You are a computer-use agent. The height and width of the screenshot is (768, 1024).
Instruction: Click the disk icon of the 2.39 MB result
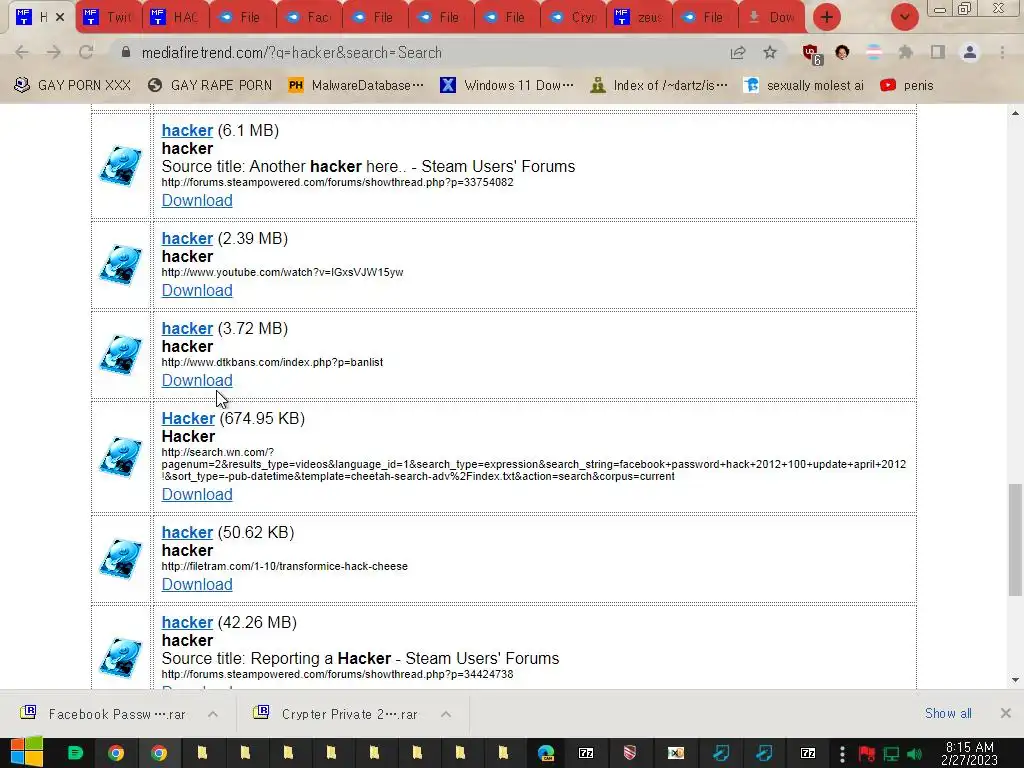tap(121, 264)
